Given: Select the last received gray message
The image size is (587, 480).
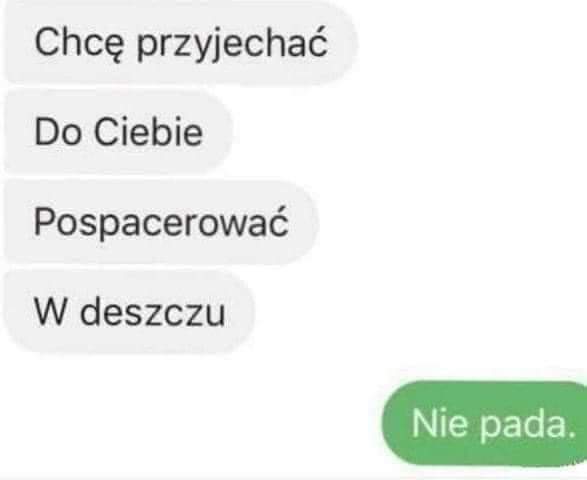Looking at the screenshot, I should pos(129,312).
